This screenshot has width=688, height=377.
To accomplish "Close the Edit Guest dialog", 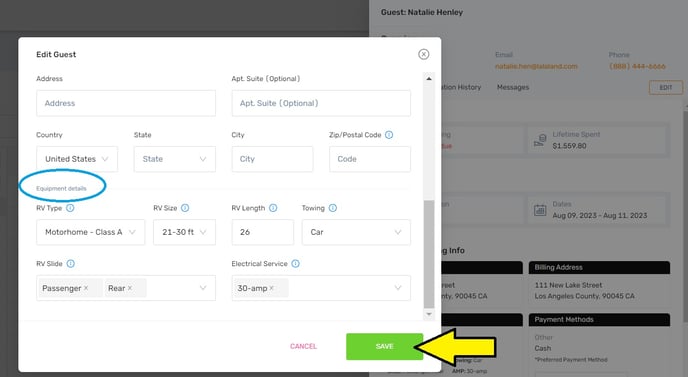I will pos(423,54).
